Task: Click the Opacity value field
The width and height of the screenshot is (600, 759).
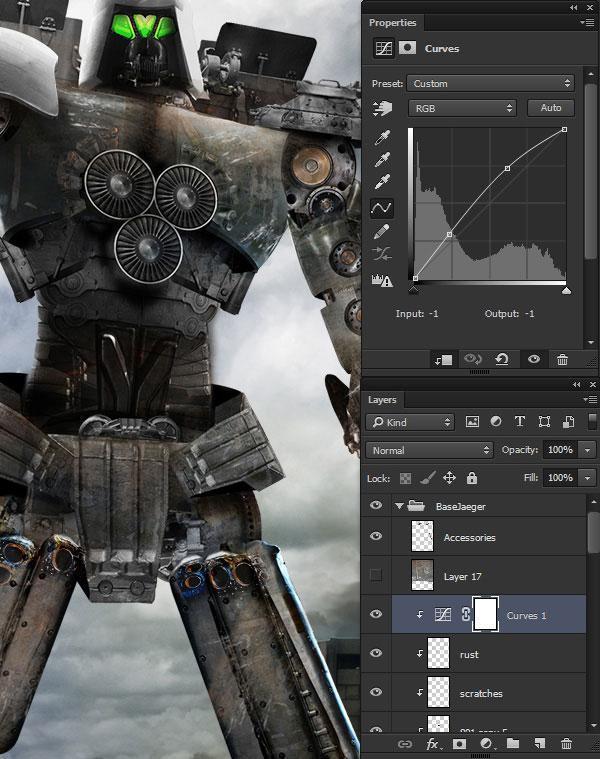Action: click(560, 450)
